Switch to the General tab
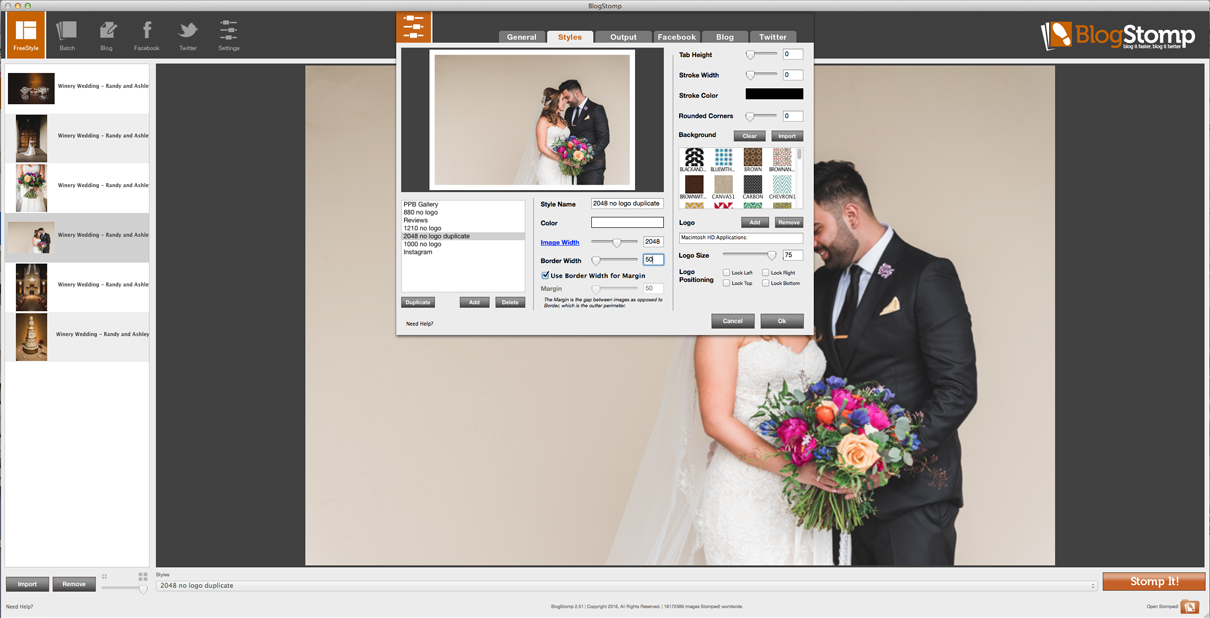1210x618 pixels. [521, 36]
